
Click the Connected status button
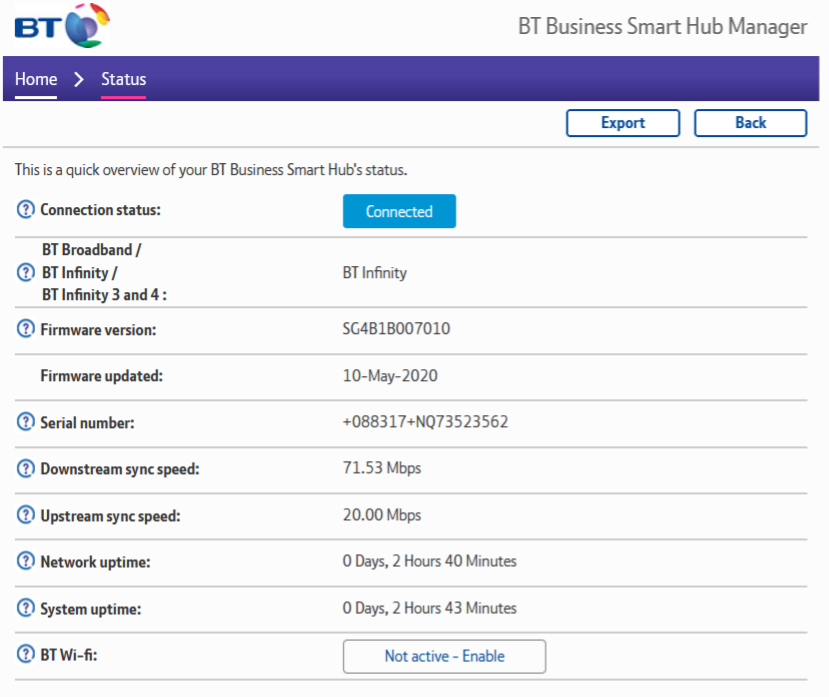(399, 212)
